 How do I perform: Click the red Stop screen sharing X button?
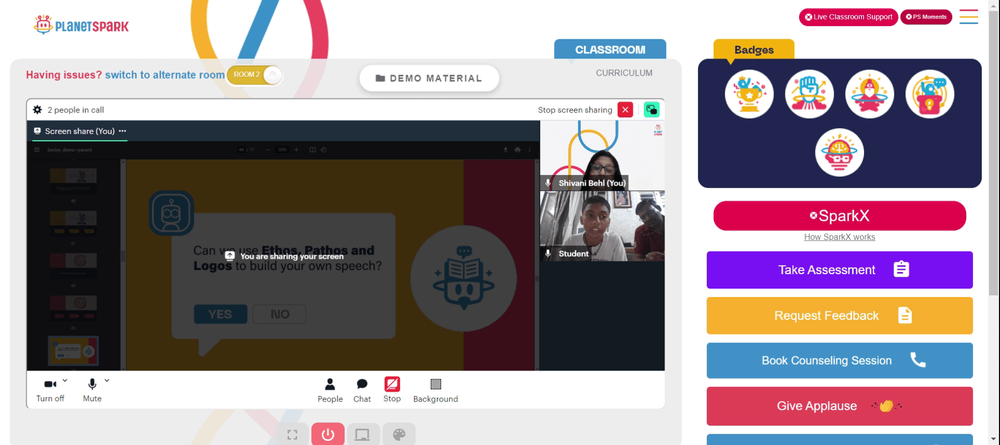pos(625,110)
